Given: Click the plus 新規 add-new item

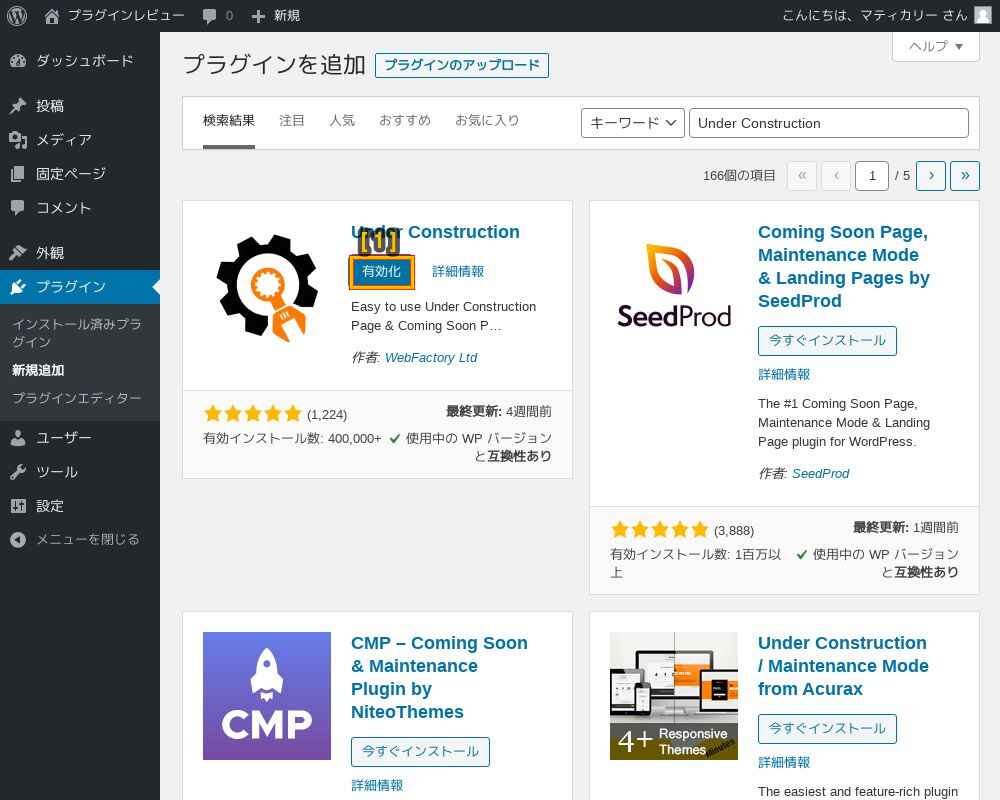Looking at the screenshot, I should pyautogui.click(x=276, y=15).
